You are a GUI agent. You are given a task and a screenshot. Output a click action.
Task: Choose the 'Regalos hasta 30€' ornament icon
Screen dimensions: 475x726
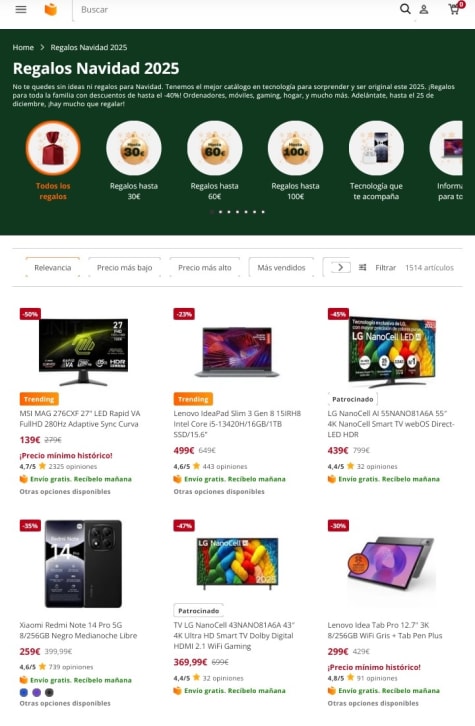point(134,148)
